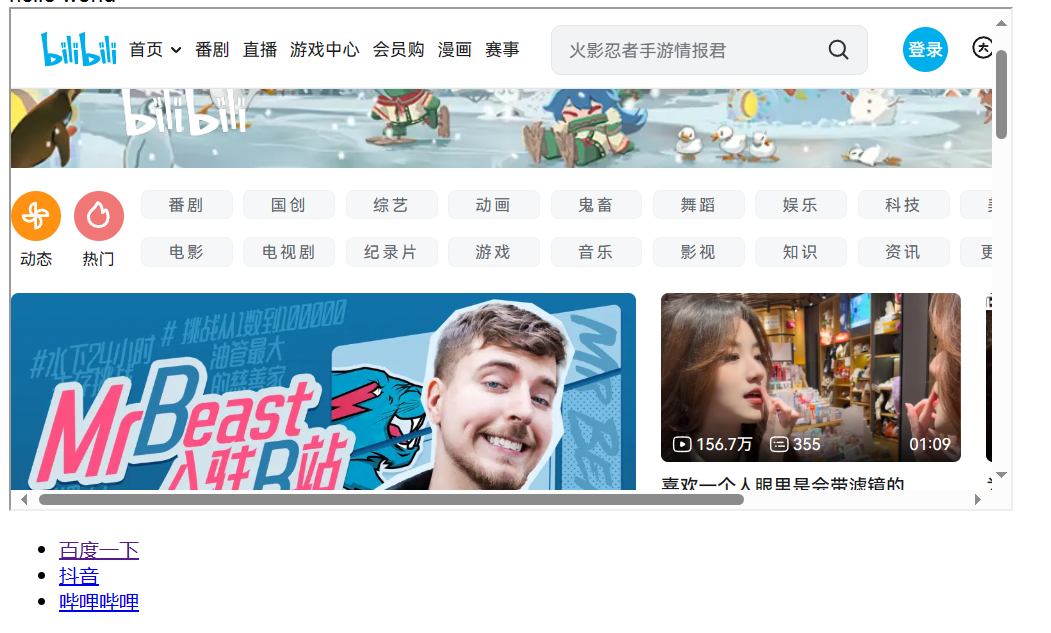This screenshot has height=633, width=1051.
Task: Click the horizontal scrollbar thumb
Action: click(x=391, y=500)
